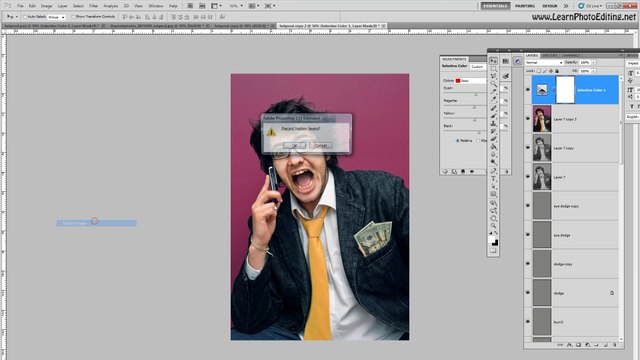Open the layer Opacity dropdown arrow
Screen dimensions: 640x360
pyautogui.click(x=593, y=62)
